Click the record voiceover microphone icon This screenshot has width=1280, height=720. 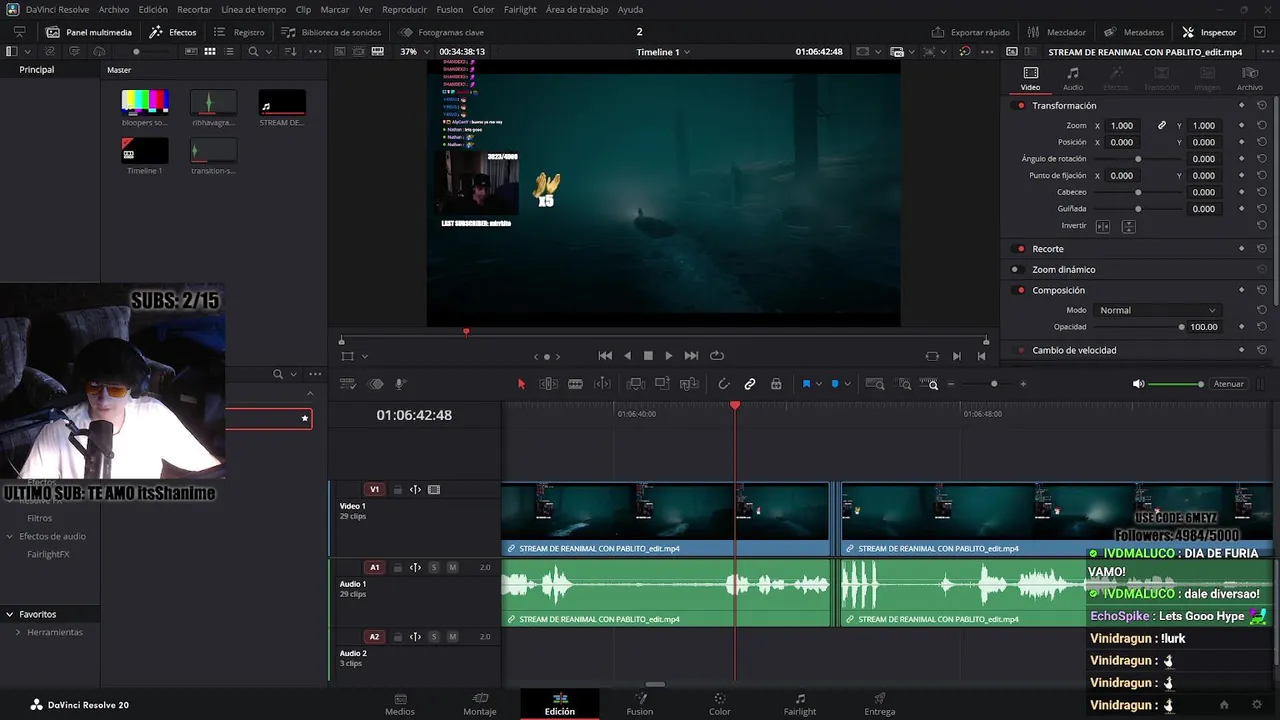[400, 384]
